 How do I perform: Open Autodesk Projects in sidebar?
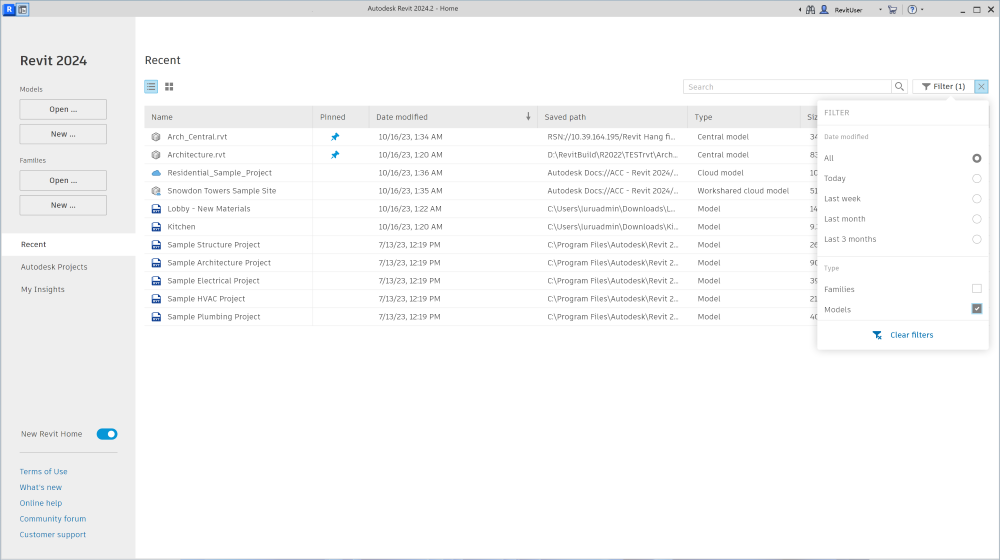[54, 267]
